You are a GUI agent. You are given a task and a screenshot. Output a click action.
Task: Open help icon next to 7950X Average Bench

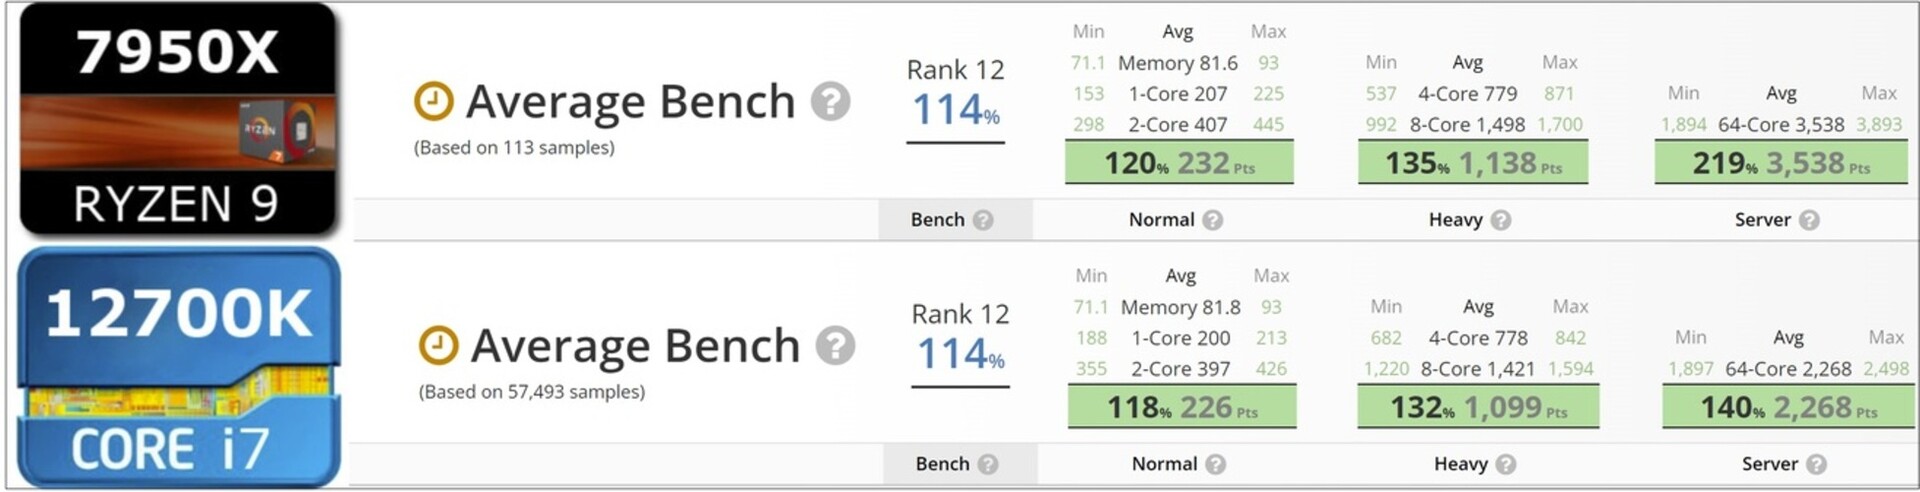coord(830,101)
